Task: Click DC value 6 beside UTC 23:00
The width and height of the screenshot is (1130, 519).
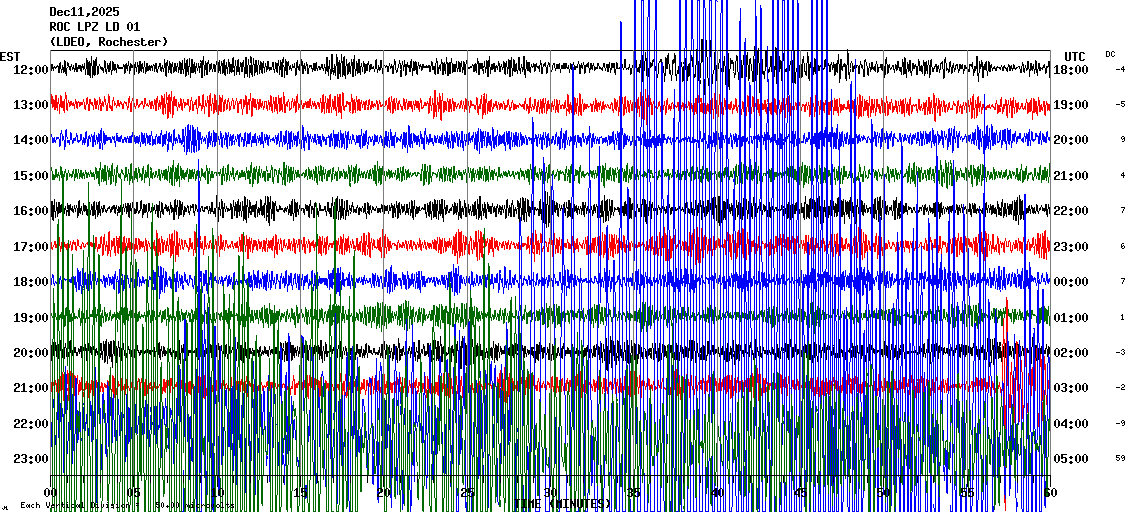Action: [1123, 246]
